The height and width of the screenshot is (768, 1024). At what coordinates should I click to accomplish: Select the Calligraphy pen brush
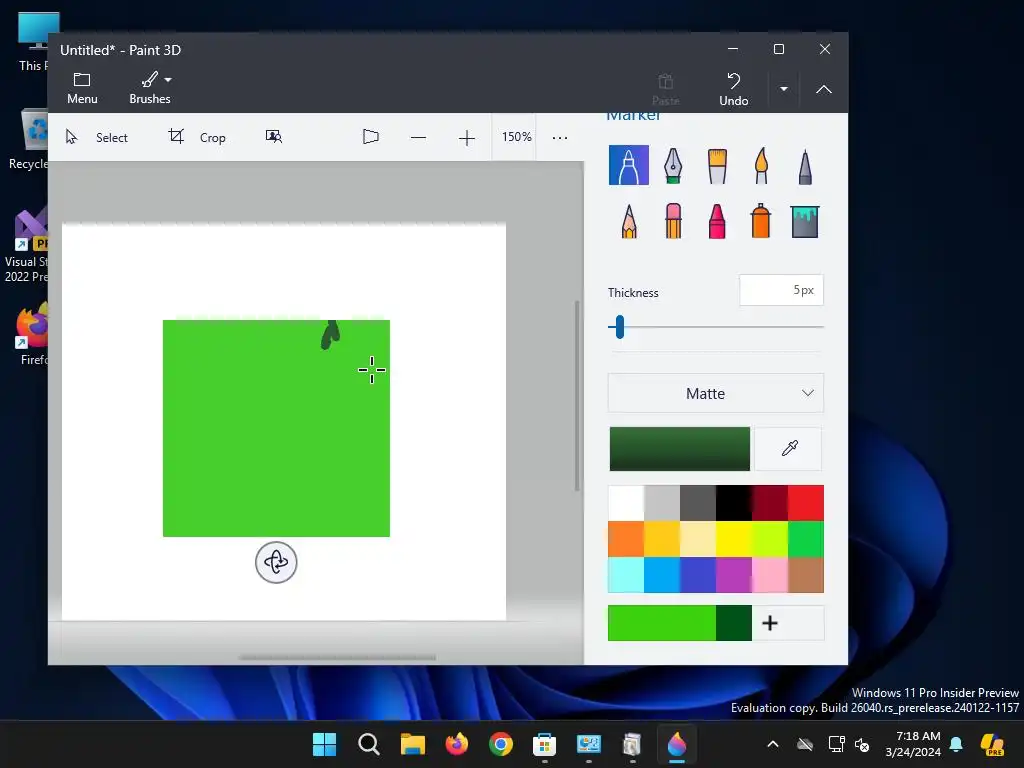[673, 165]
